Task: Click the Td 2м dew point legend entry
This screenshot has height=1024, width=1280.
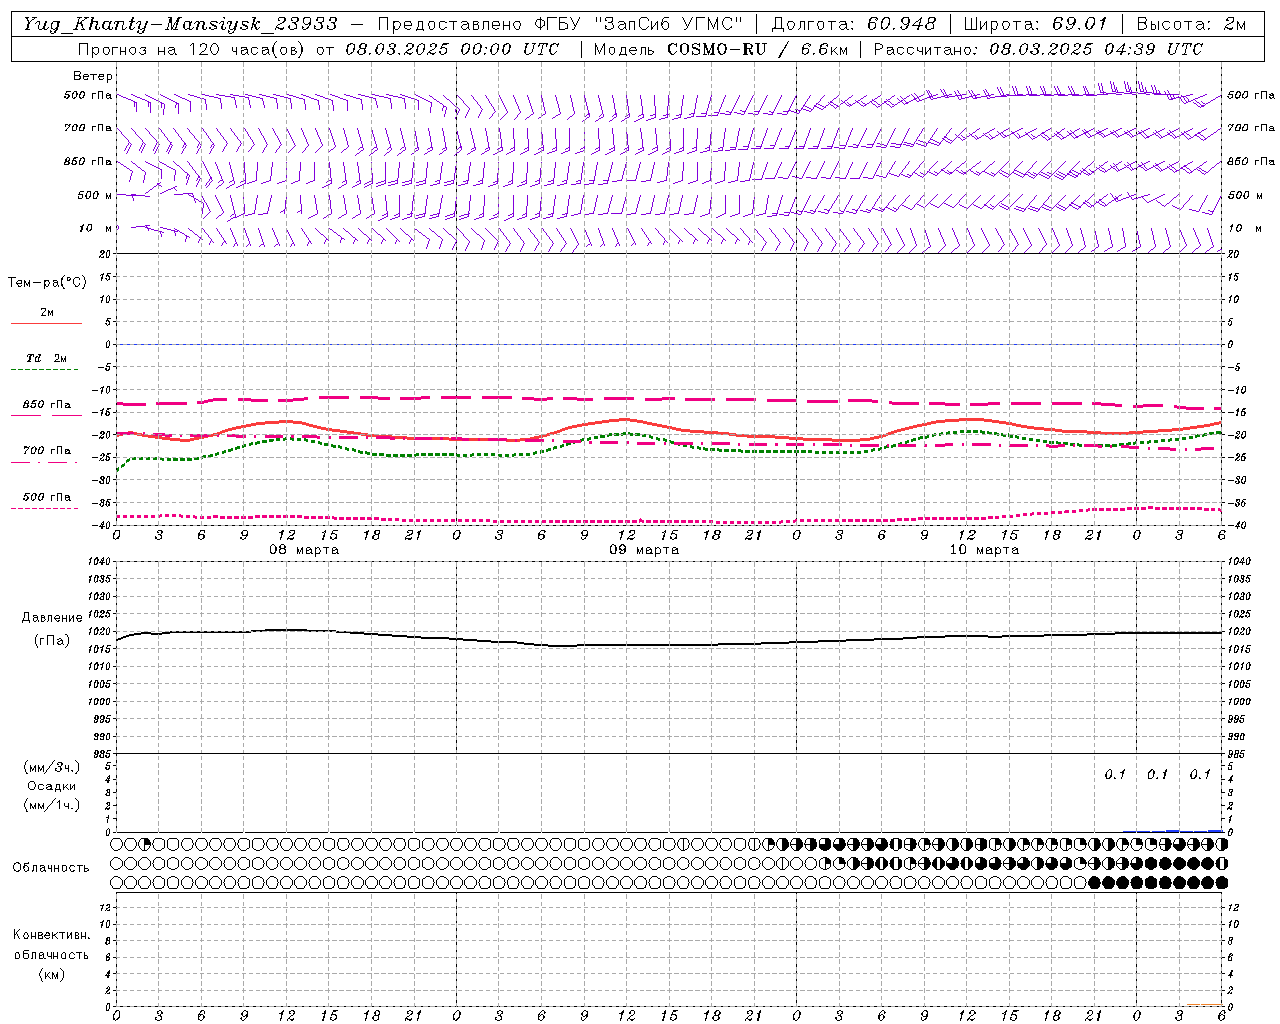Action: click(47, 358)
